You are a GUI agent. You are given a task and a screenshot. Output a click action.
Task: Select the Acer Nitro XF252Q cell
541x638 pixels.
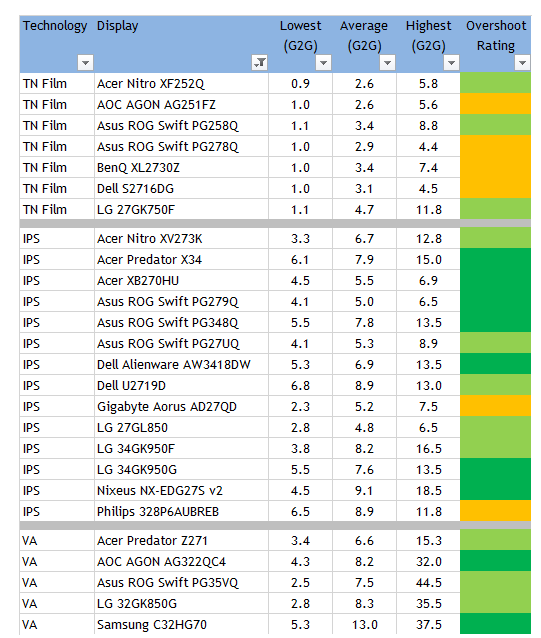181,84
